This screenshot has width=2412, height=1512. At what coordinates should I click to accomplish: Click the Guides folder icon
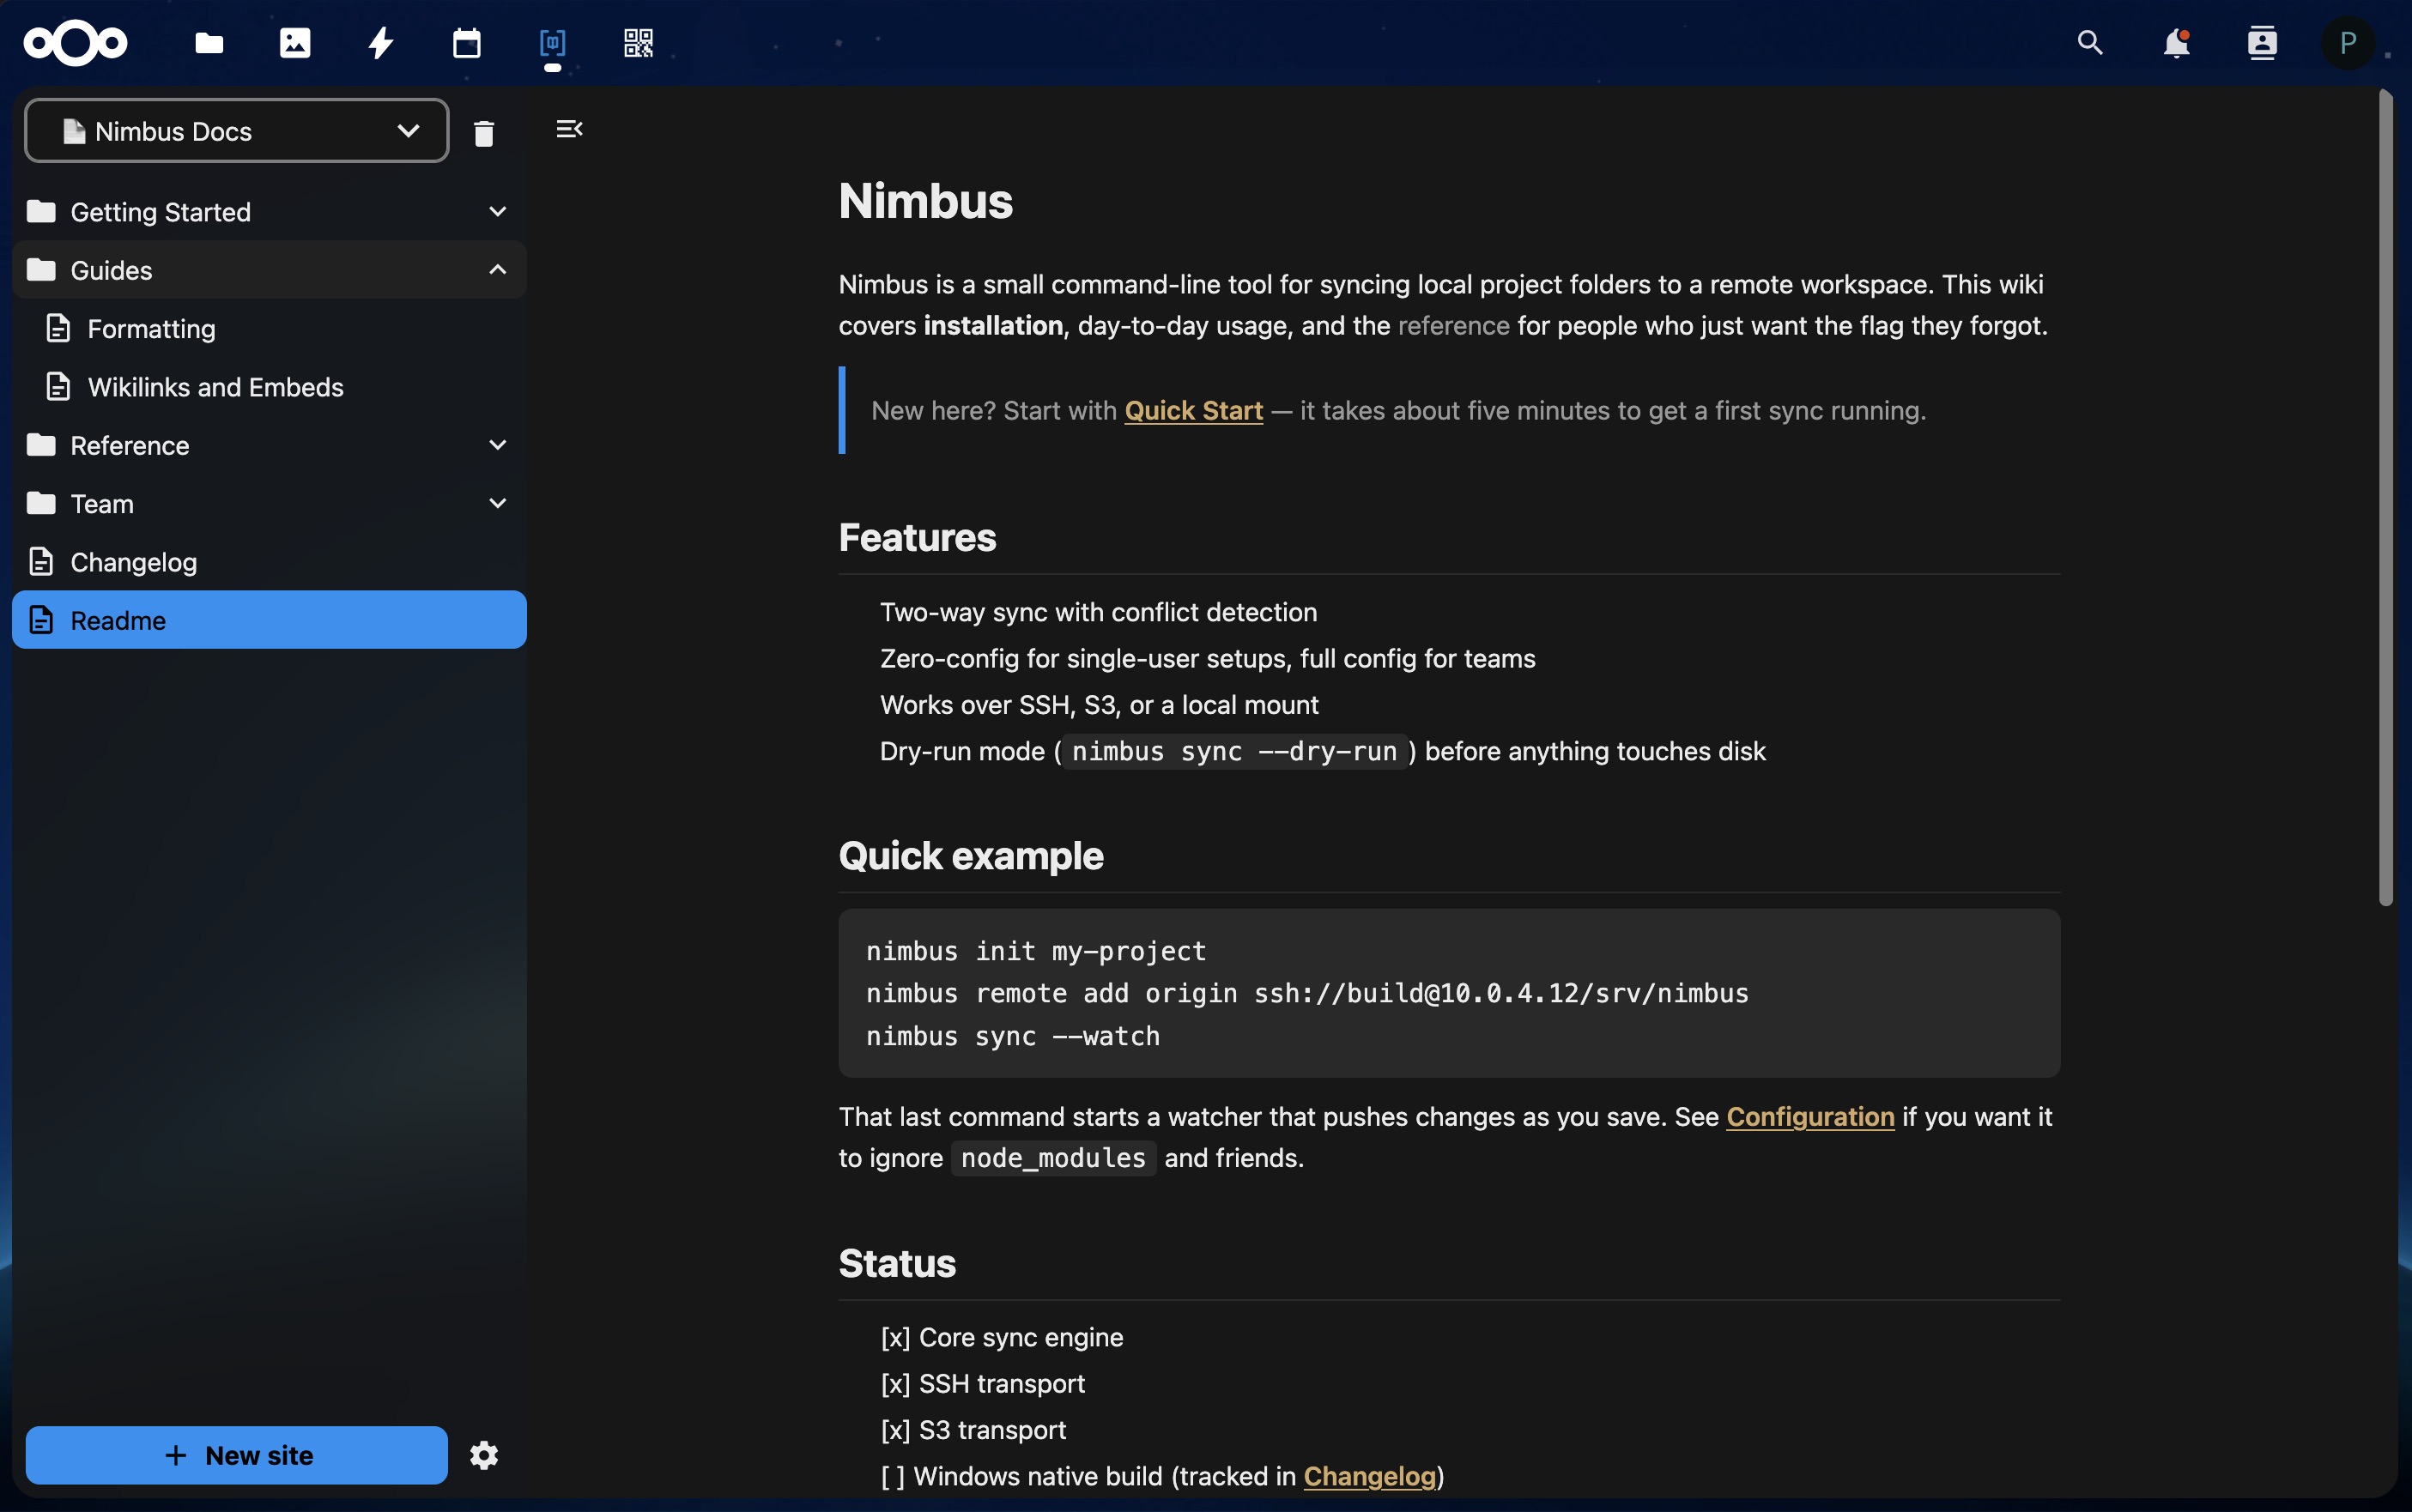(41, 270)
